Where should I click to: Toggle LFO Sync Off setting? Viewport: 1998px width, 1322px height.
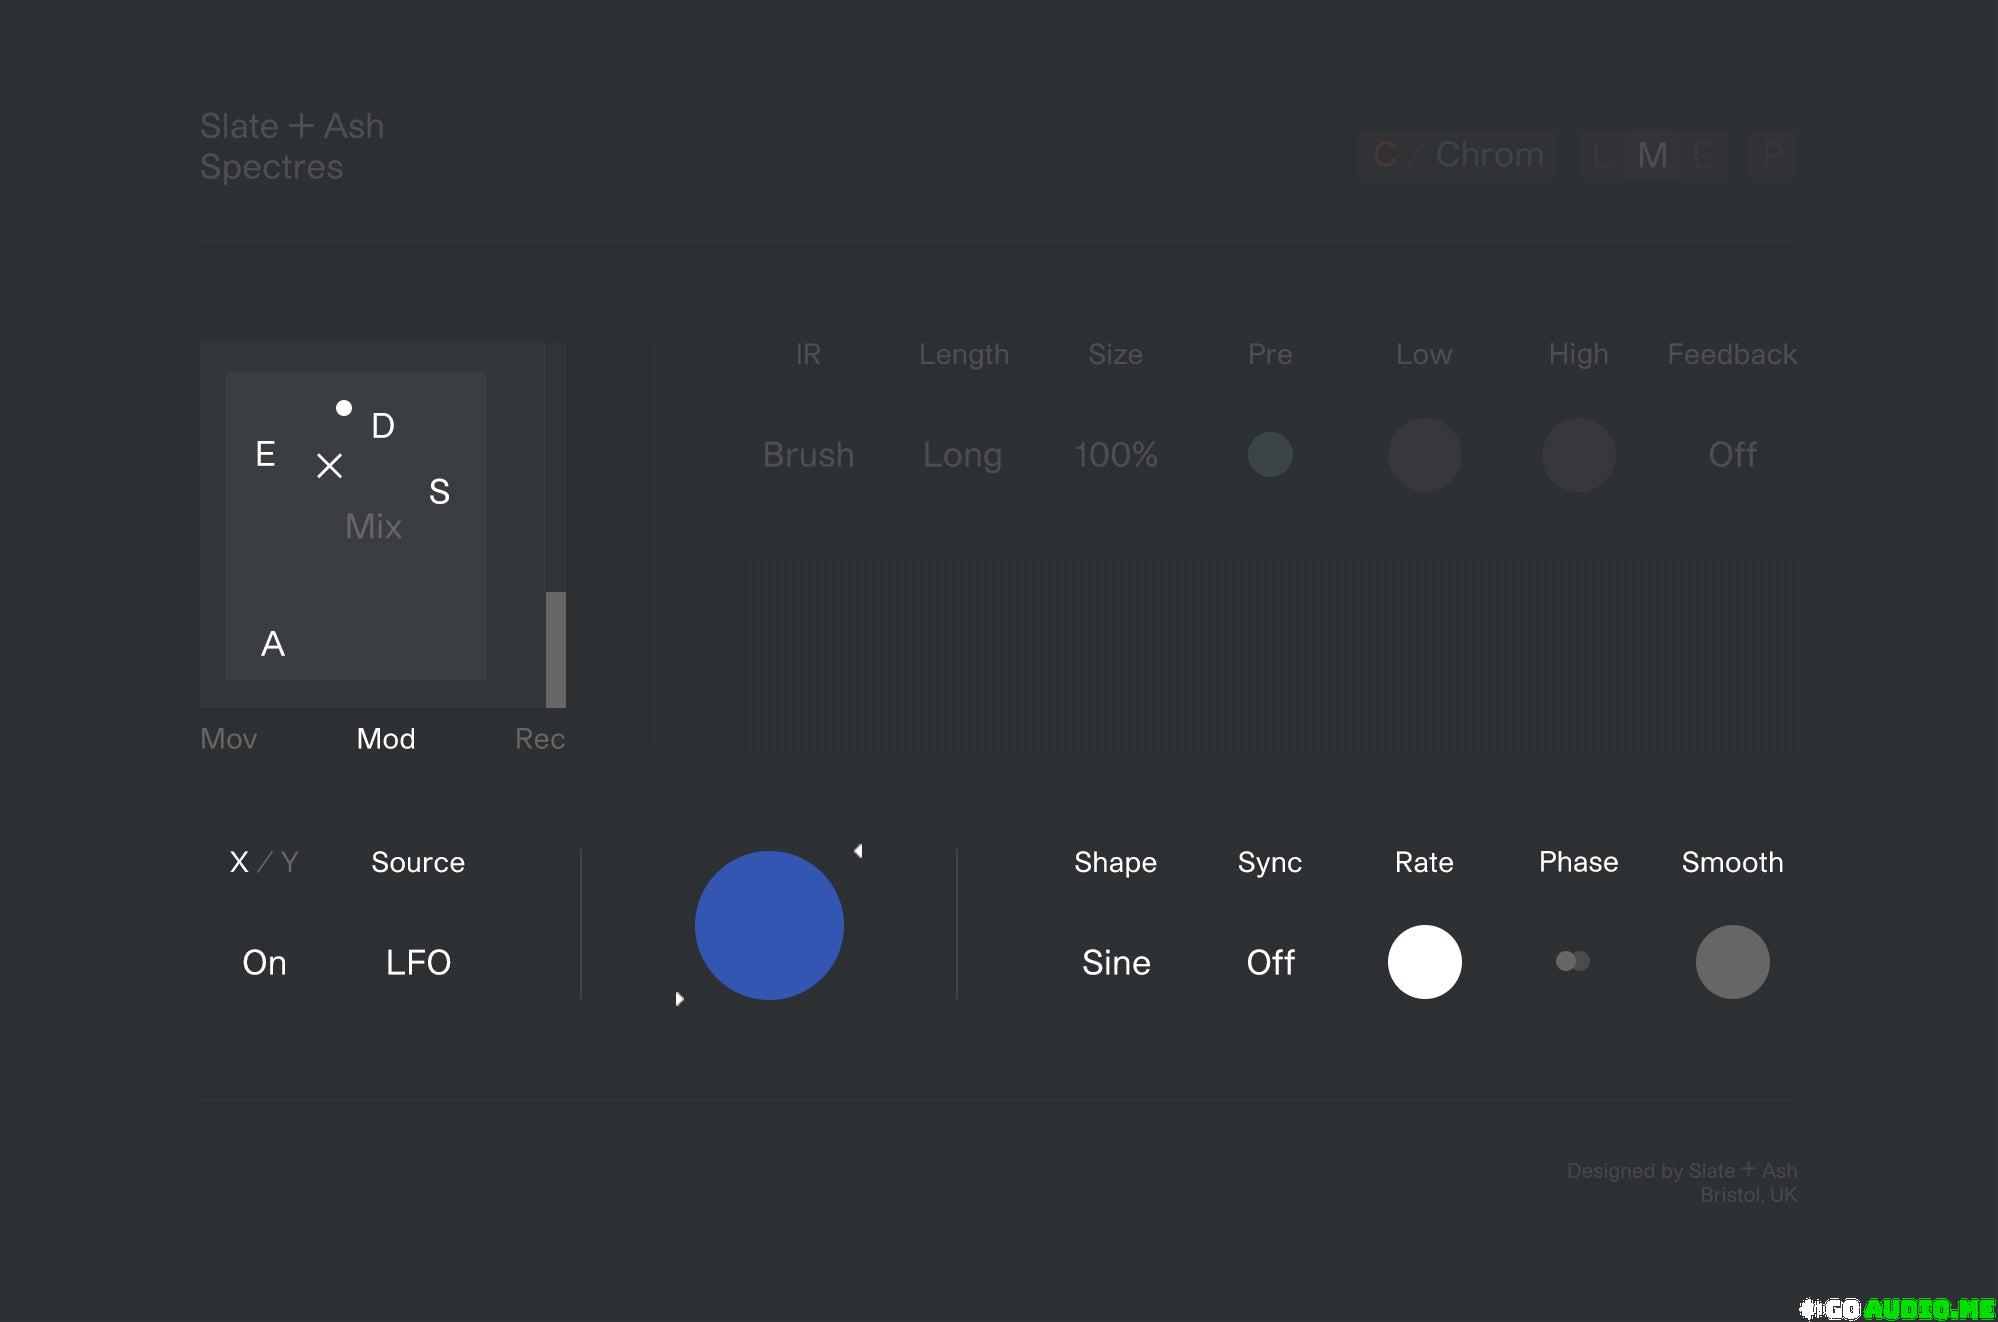1270,962
